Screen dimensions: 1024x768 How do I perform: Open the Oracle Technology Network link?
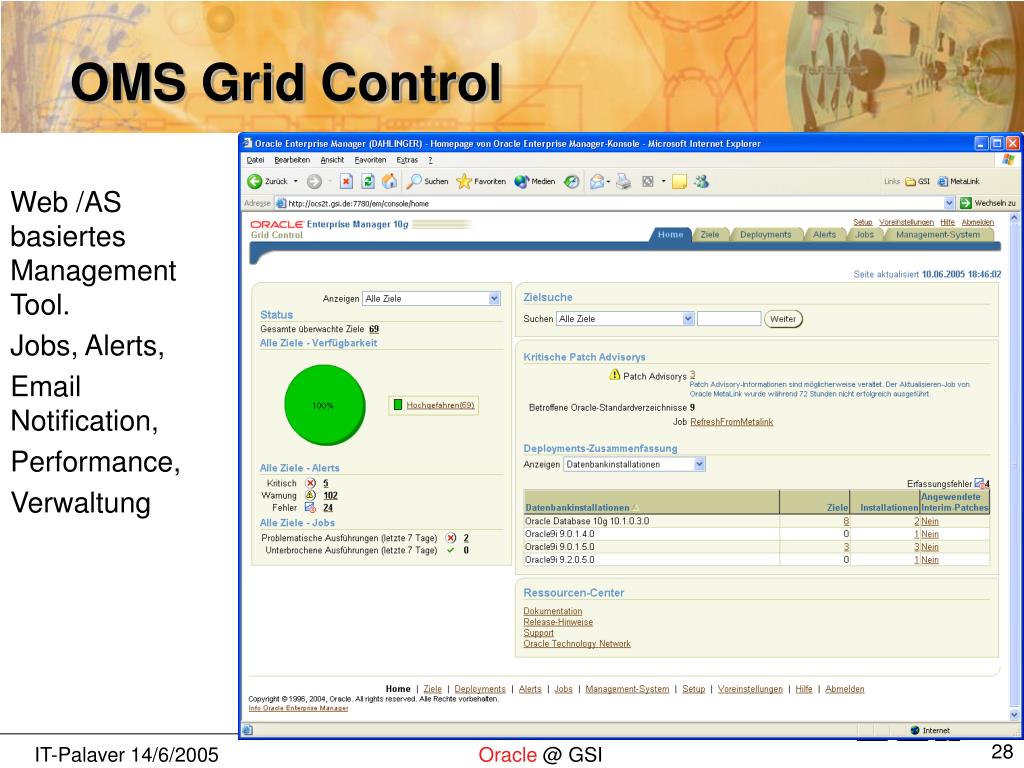[x=577, y=644]
